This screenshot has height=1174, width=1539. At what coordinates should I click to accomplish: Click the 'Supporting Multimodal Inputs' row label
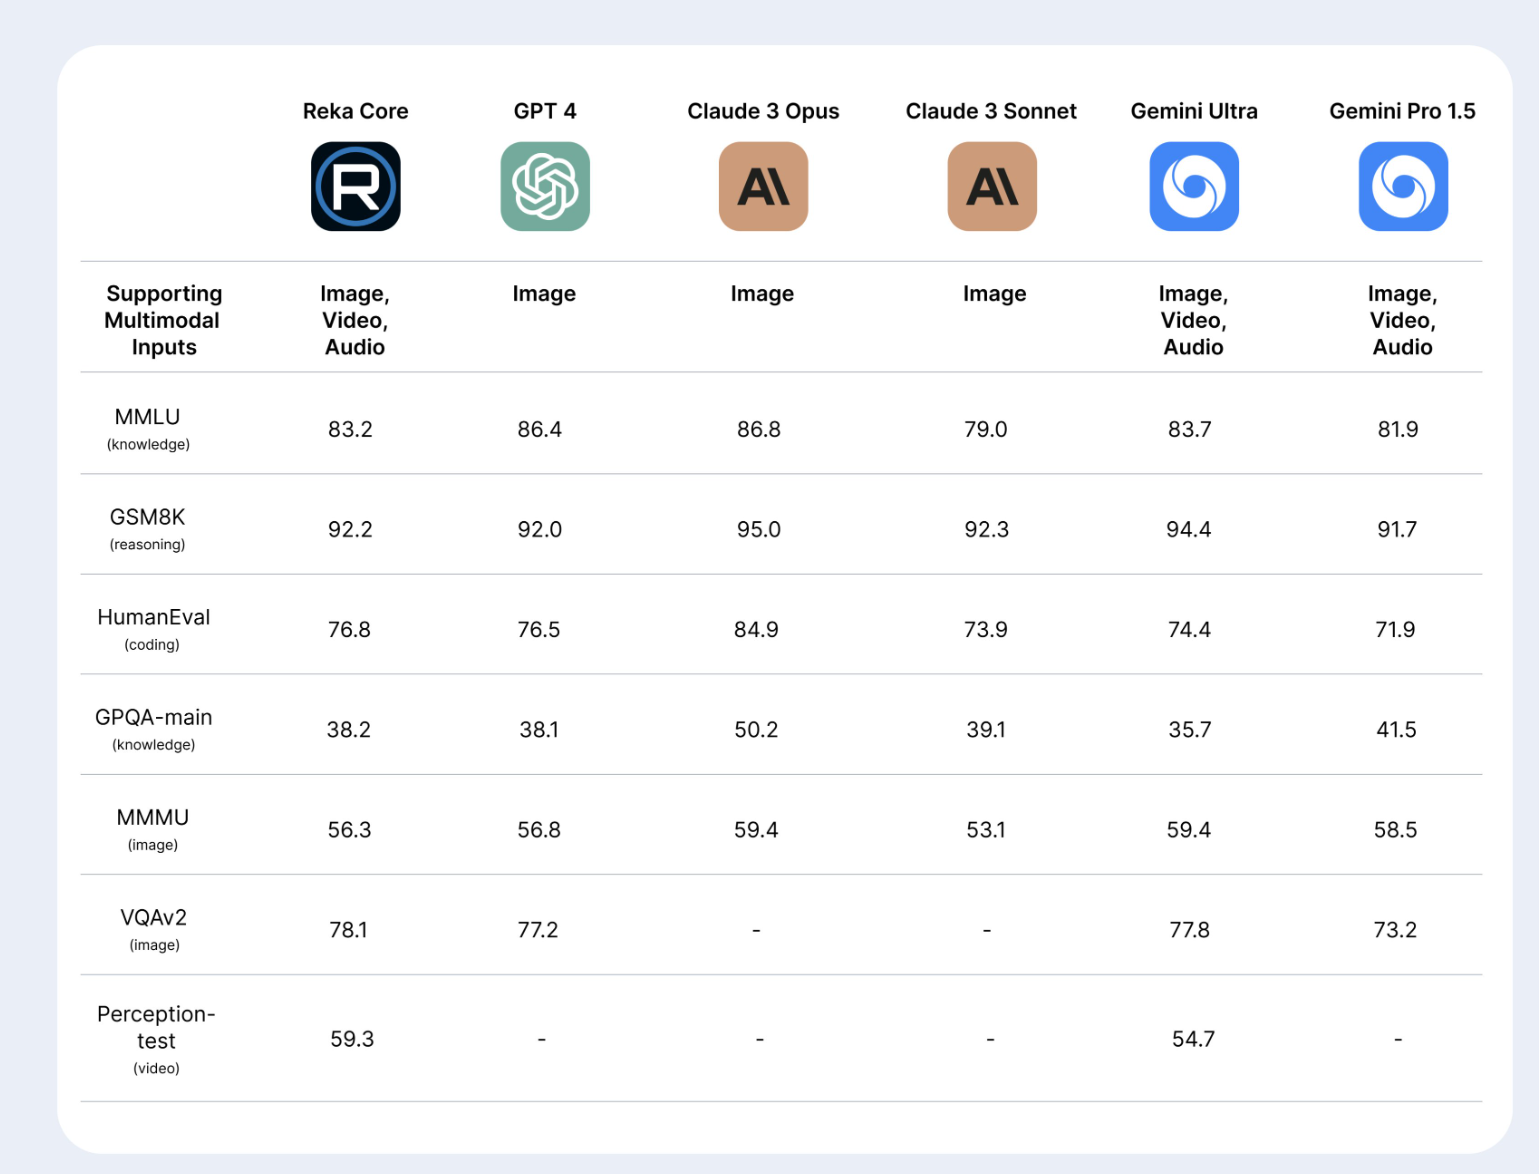click(164, 320)
